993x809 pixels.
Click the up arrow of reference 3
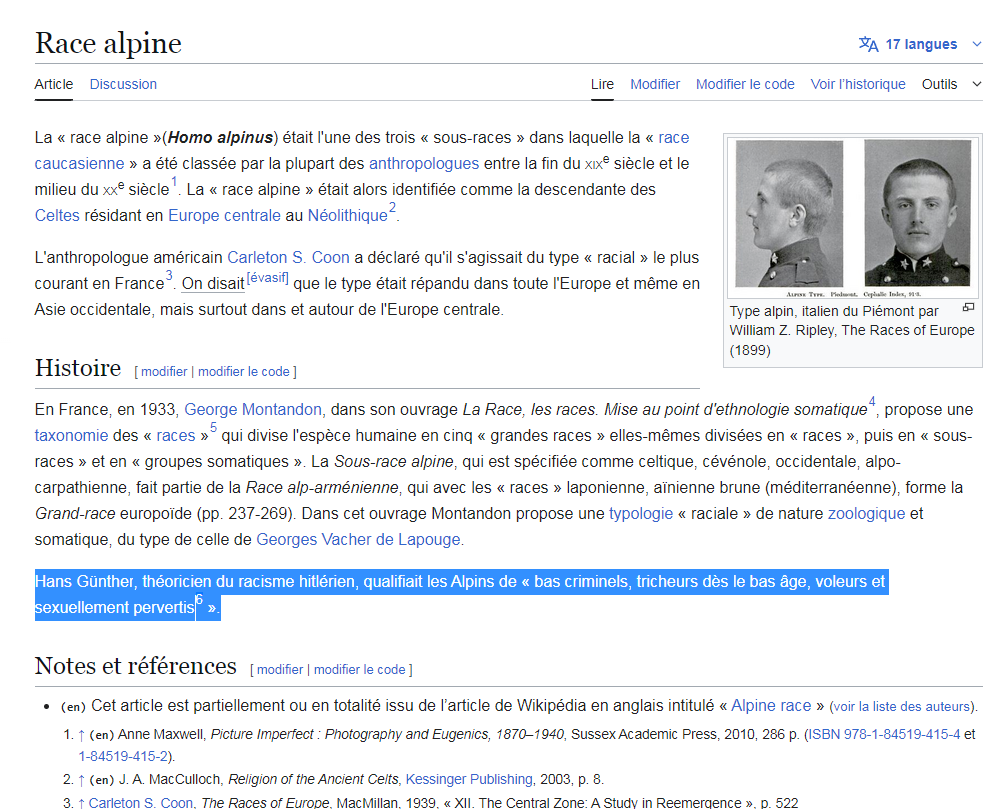(x=81, y=803)
